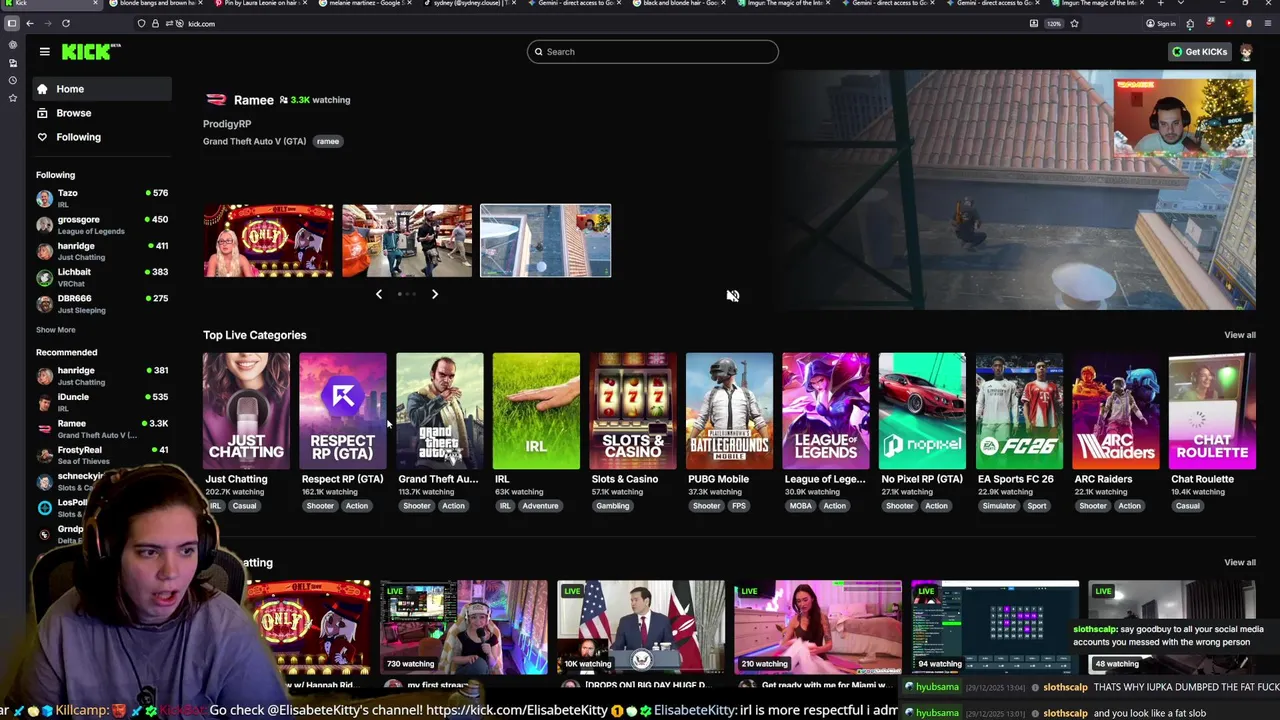The height and width of the screenshot is (720, 1280).
Task: Switch to the melanie martinez Google tab
Action: [x=366, y=4]
